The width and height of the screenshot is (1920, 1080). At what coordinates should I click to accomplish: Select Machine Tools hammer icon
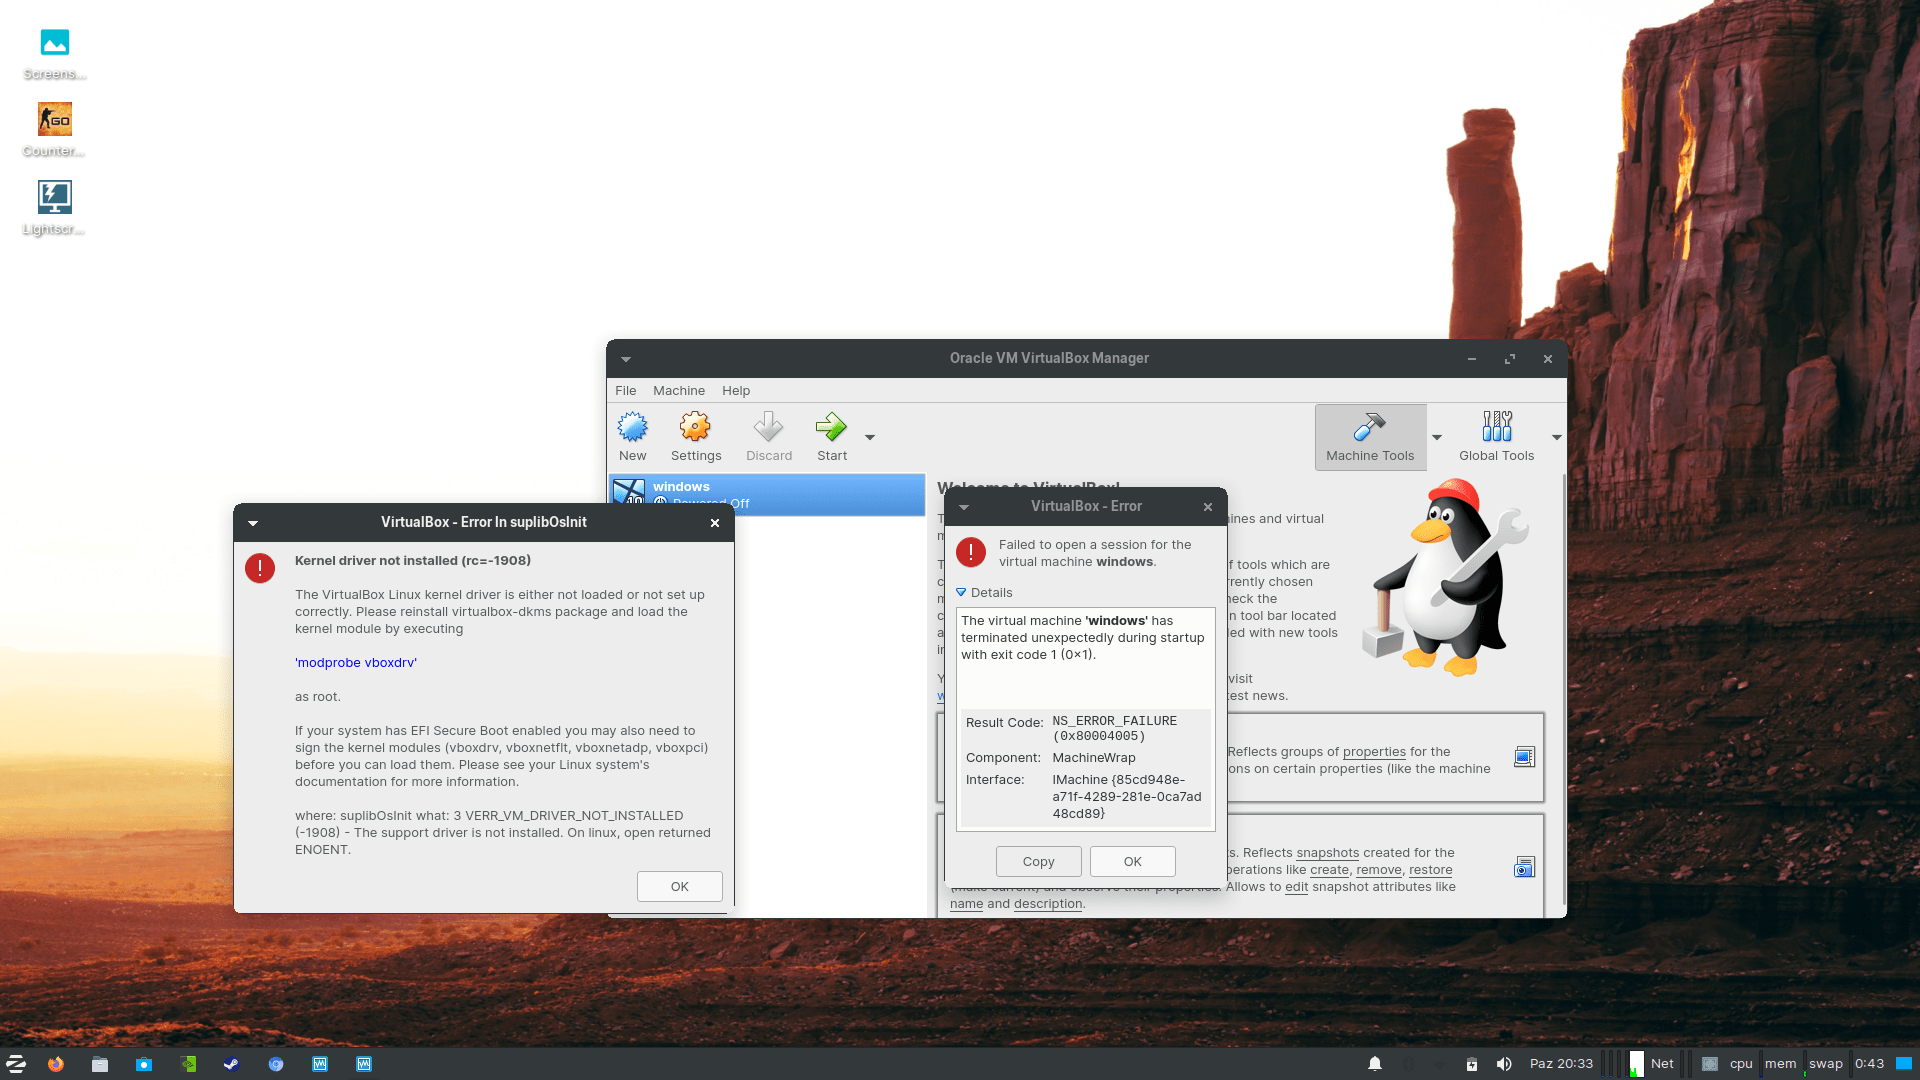pyautogui.click(x=1369, y=428)
